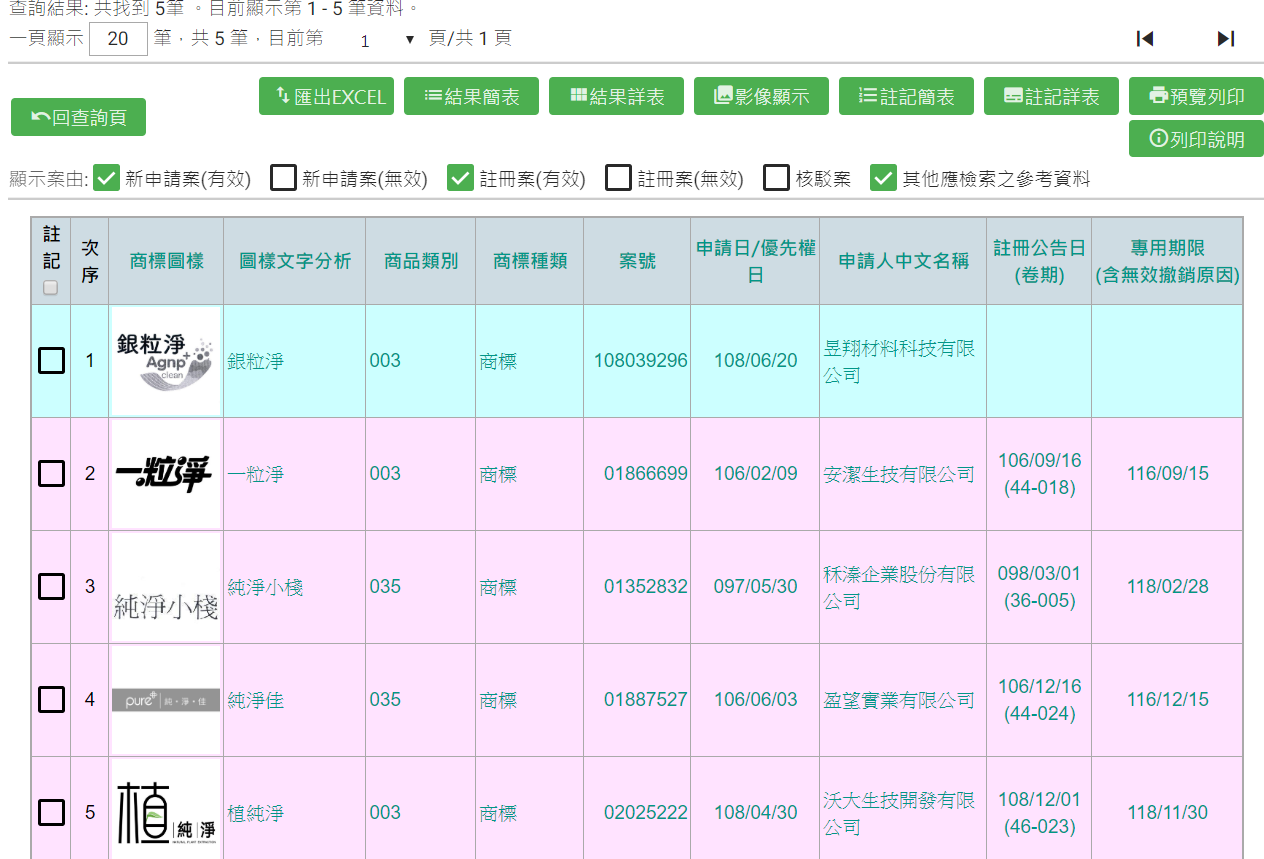The width and height of the screenshot is (1264, 859).
Task: Open 註記詳表 marked detail view
Action: (1051, 97)
